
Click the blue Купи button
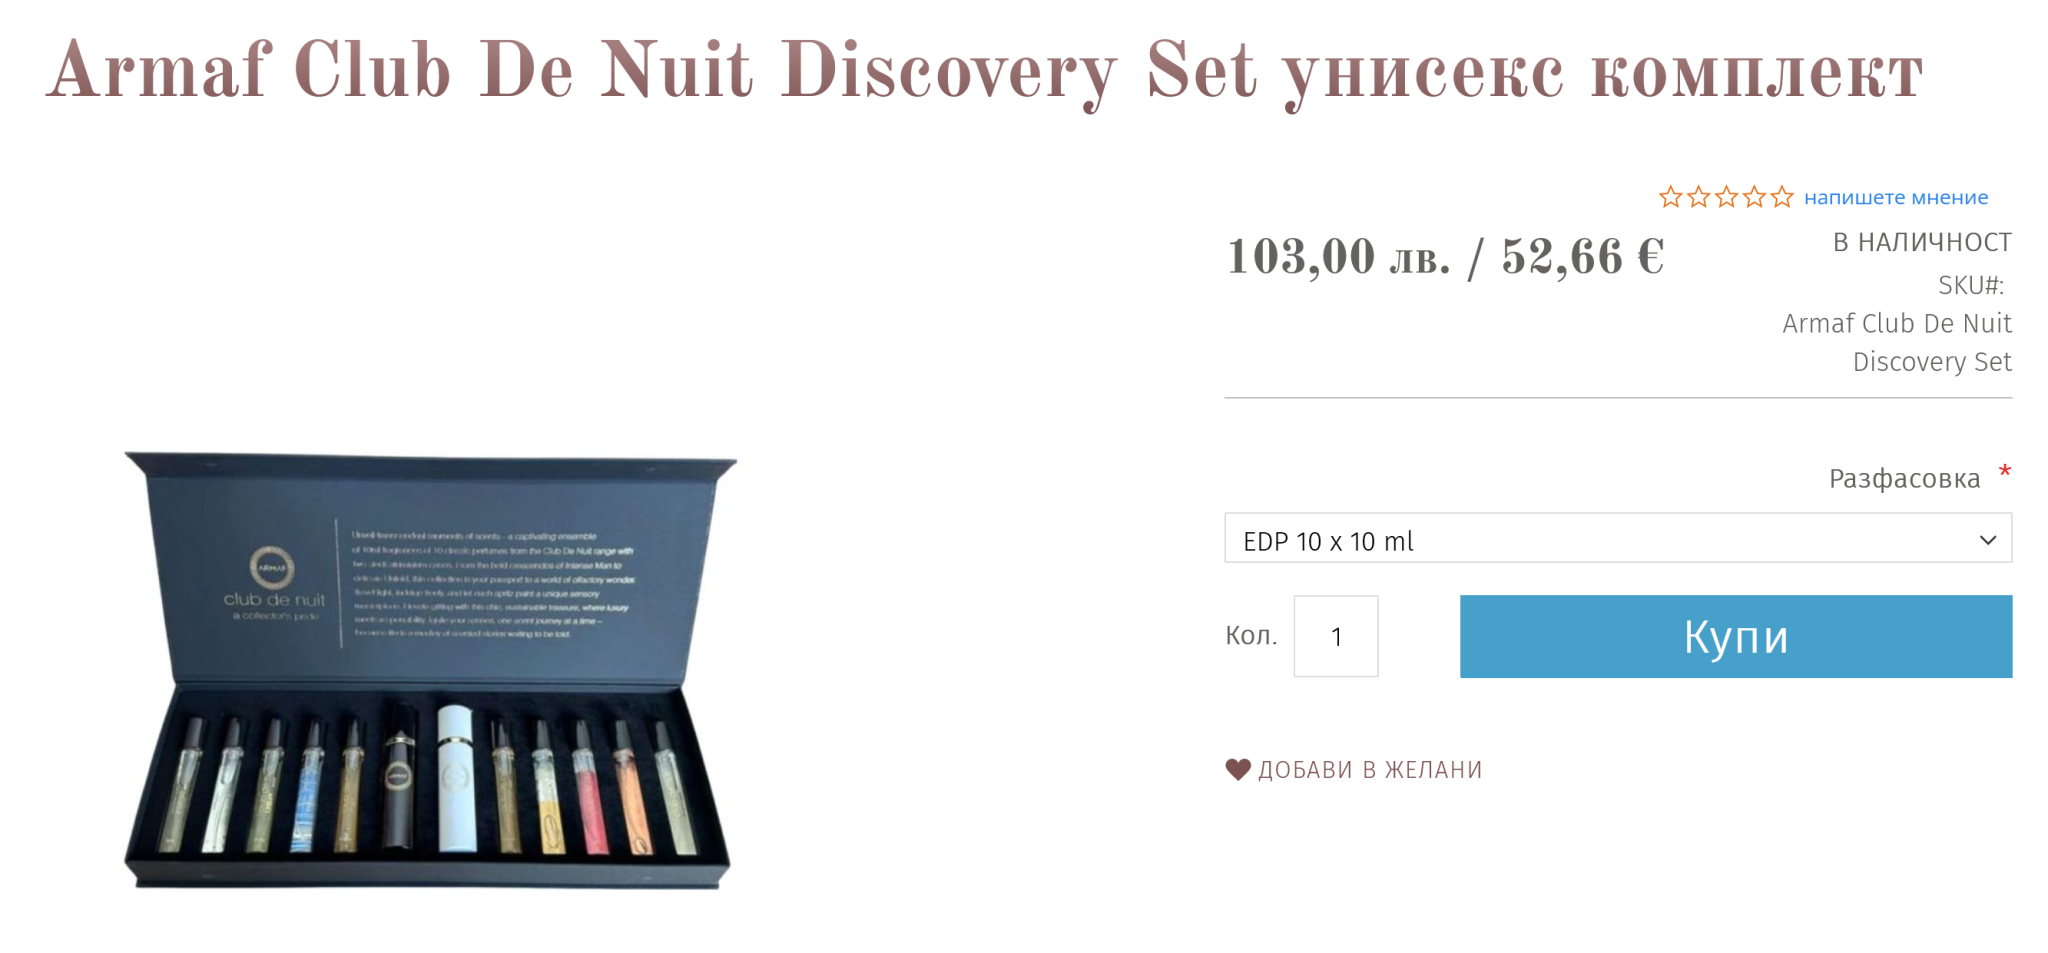[x=1736, y=636]
